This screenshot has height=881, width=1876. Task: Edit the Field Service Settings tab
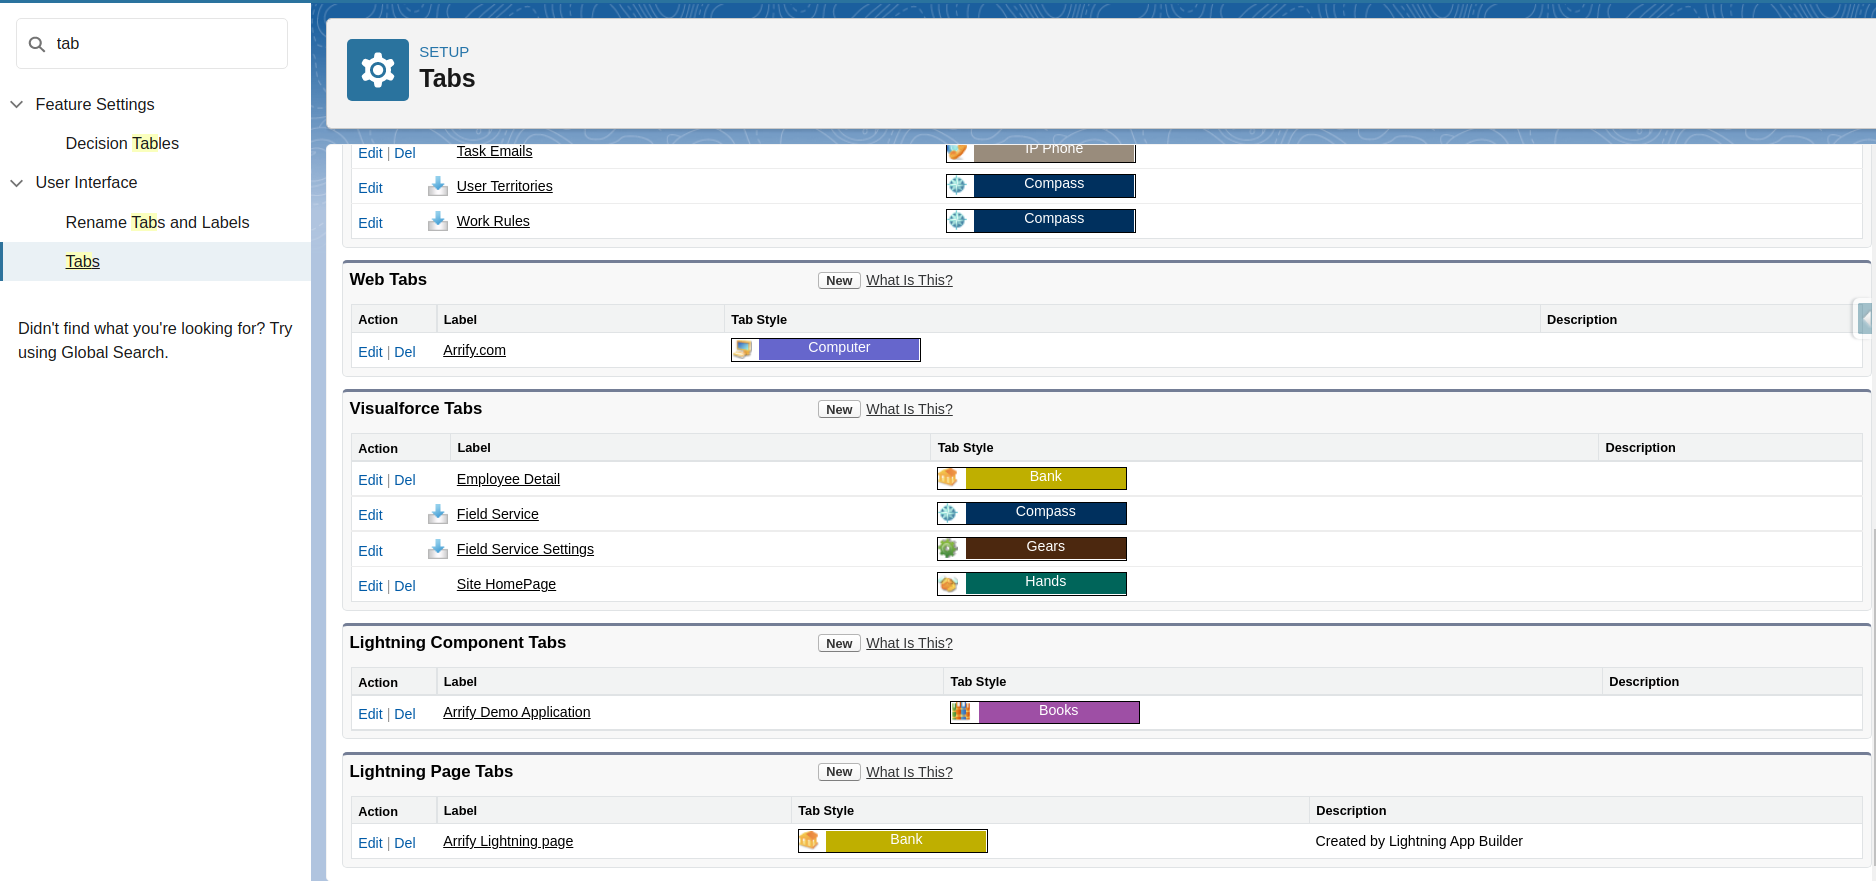[370, 551]
